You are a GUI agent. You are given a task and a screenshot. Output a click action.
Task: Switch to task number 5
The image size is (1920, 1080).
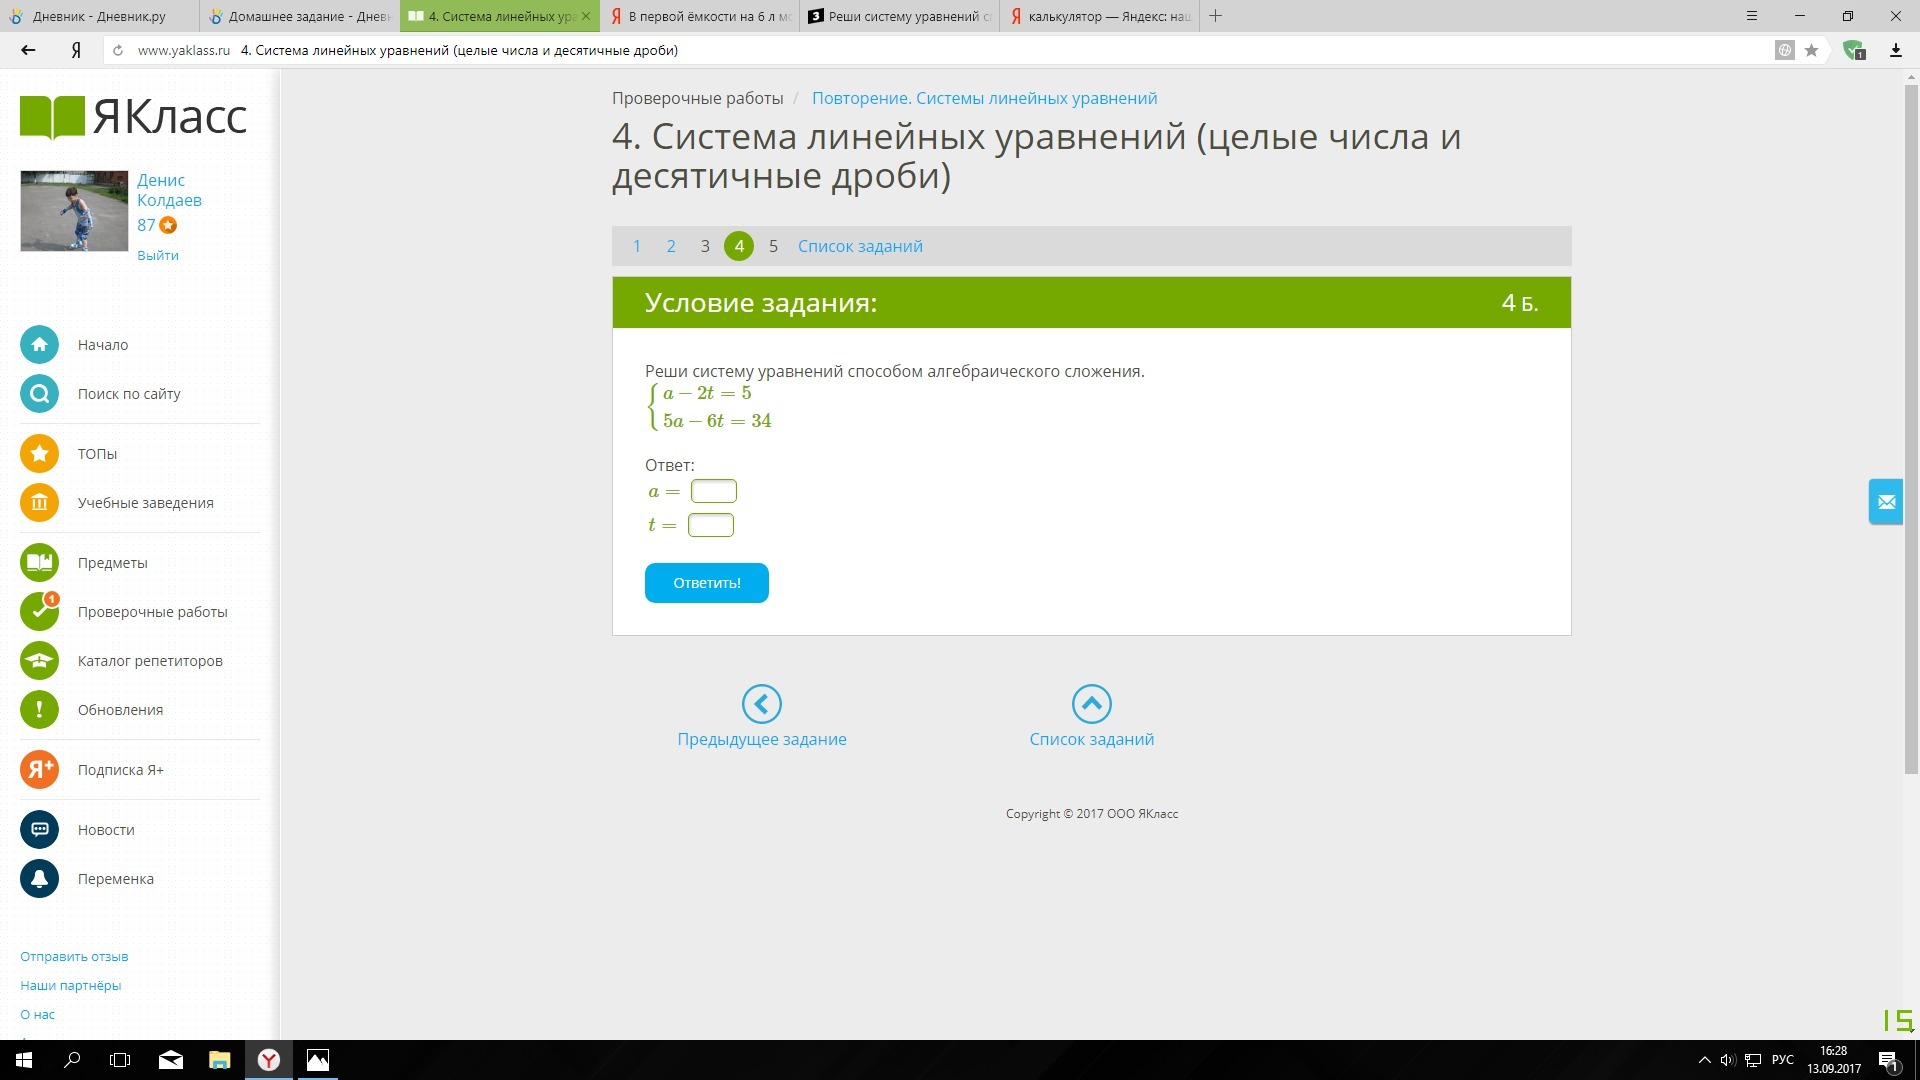[773, 246]
